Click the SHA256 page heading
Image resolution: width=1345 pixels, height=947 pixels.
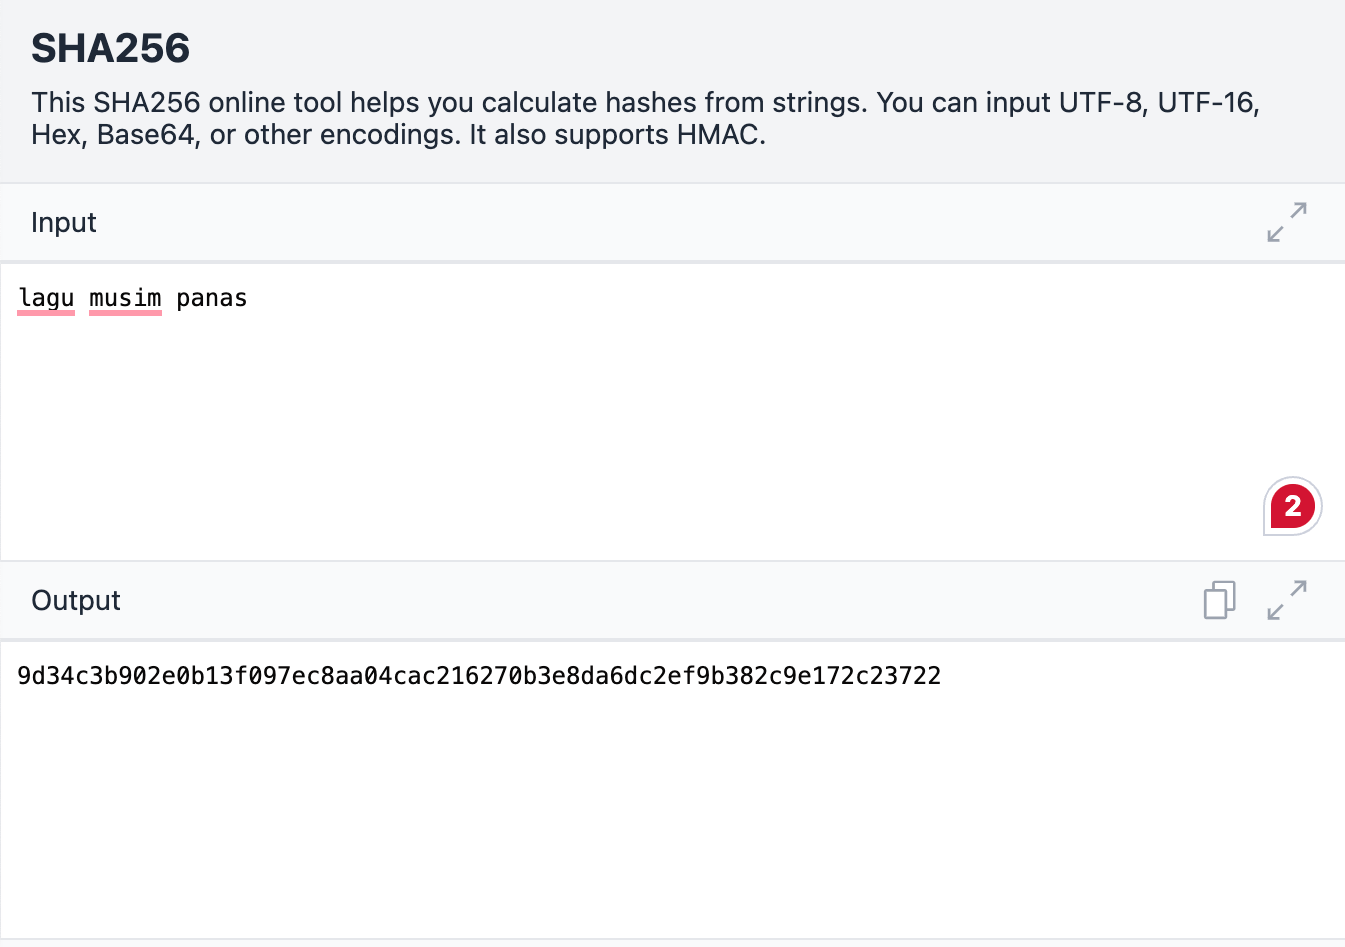pos(110,48)
